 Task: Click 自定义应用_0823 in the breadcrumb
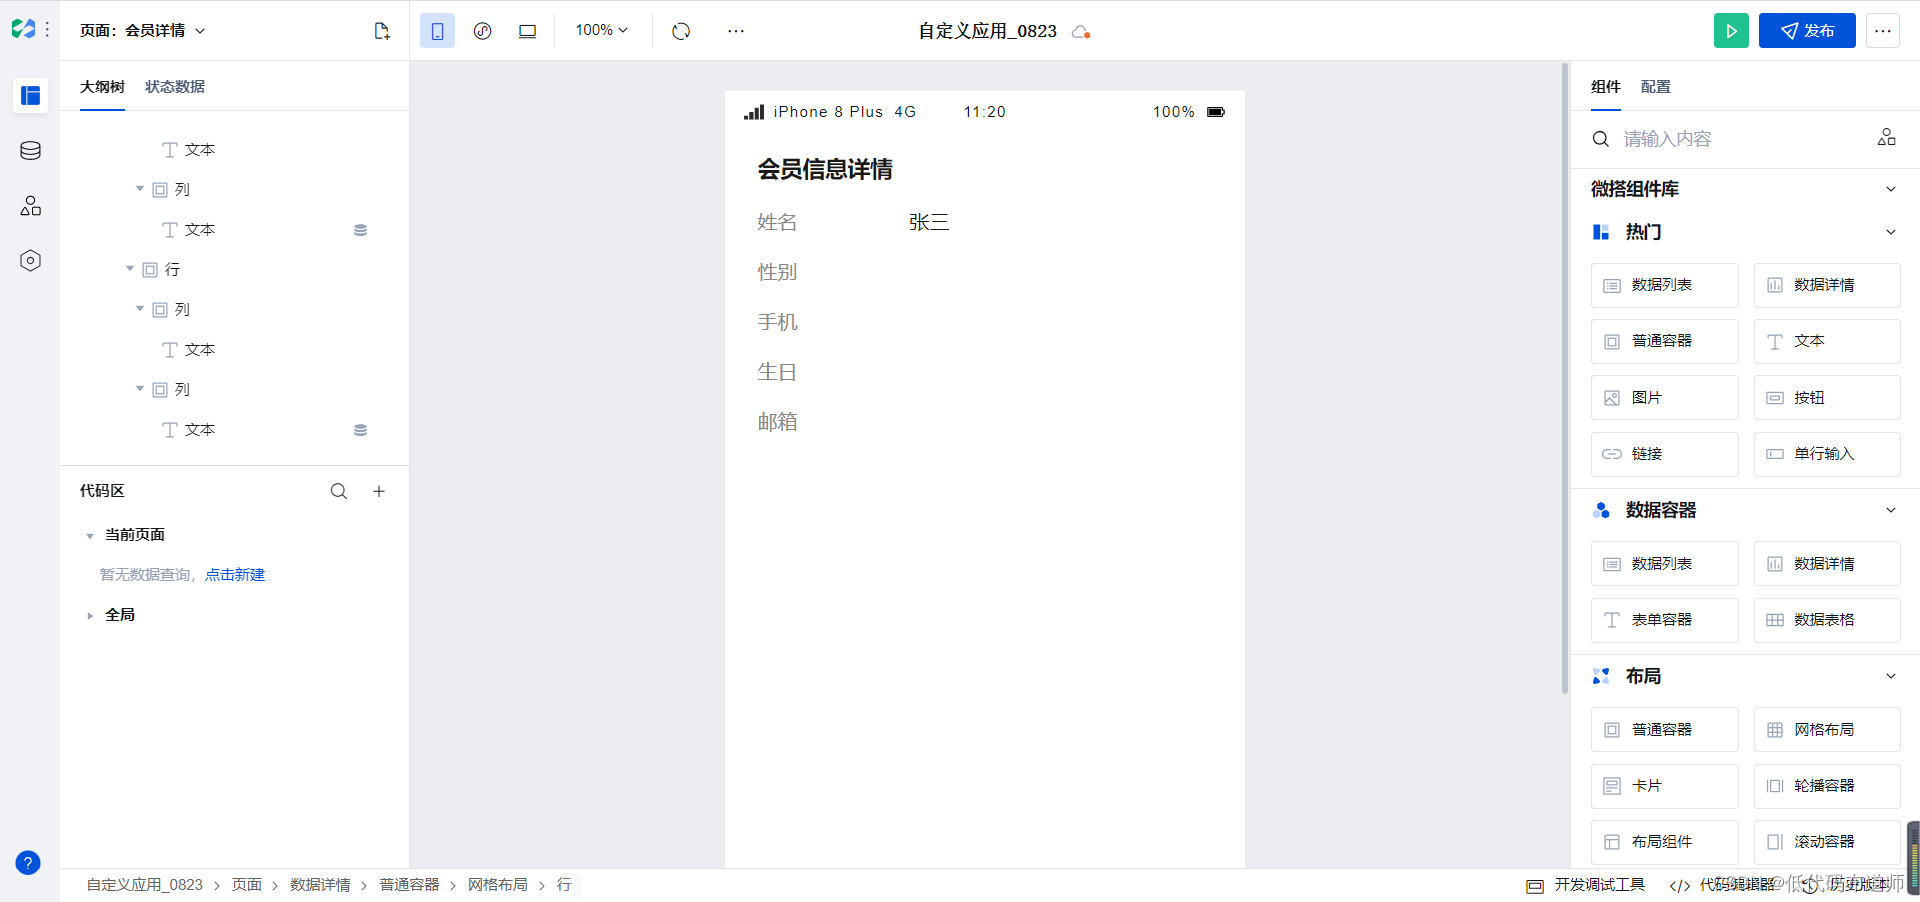point(145,885)
